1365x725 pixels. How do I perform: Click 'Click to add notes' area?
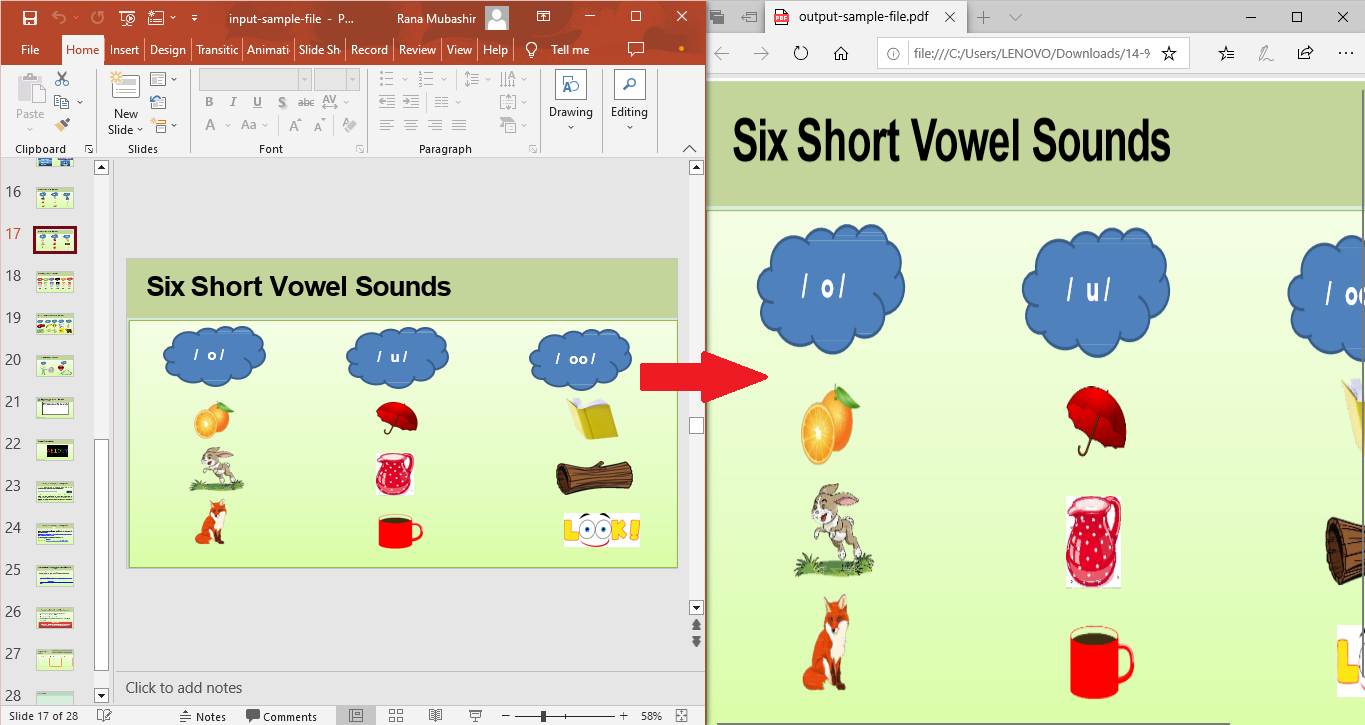point(184,688)
